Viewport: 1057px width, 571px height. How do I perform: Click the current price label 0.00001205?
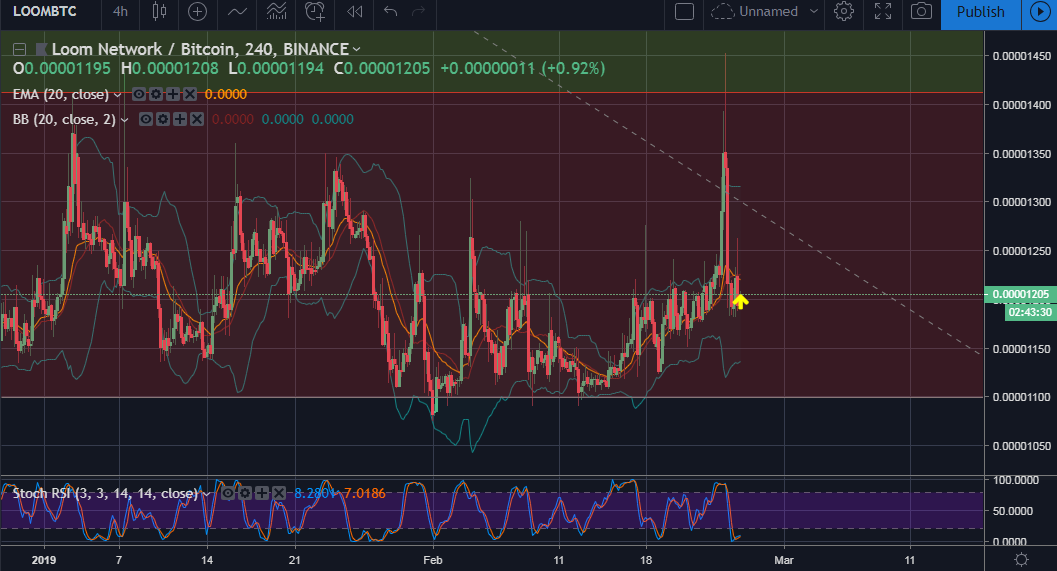1021,295
